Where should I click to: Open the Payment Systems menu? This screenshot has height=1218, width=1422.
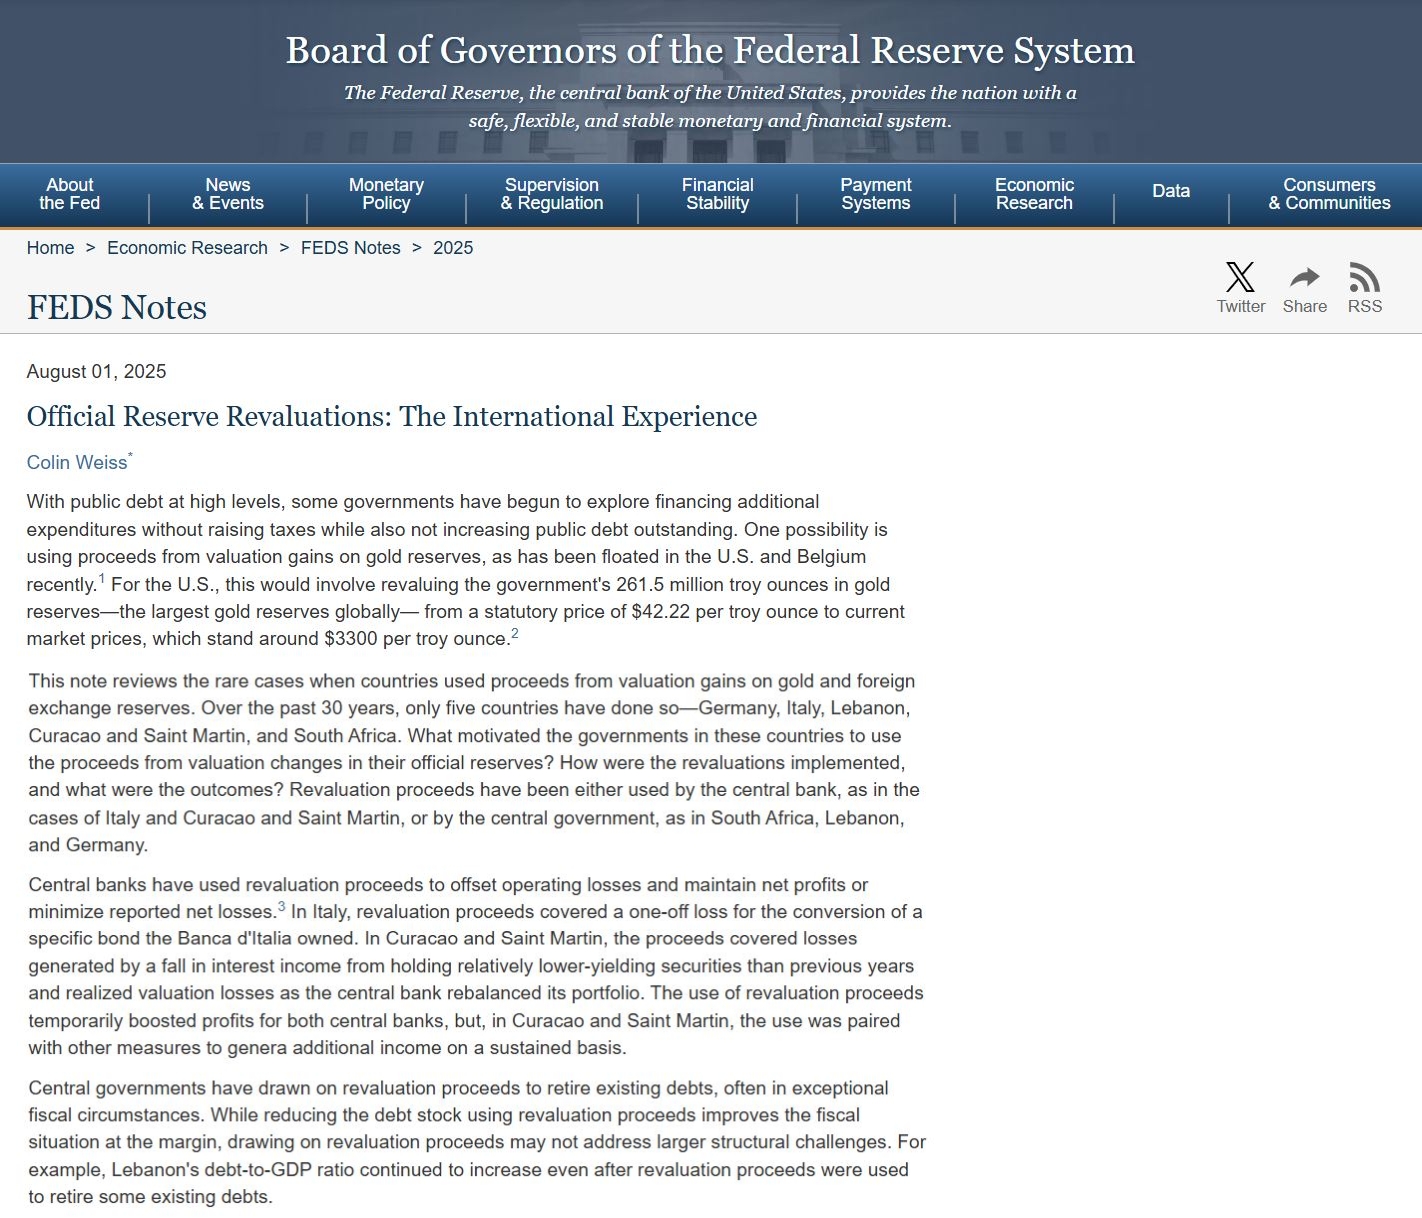pos(876,194)
